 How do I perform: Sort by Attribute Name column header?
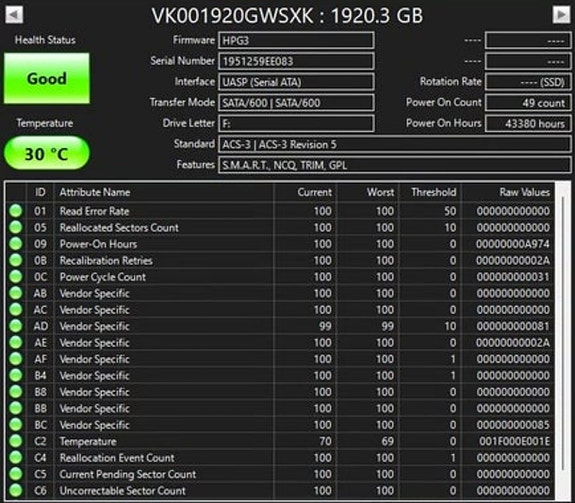[x=164, y=192]
